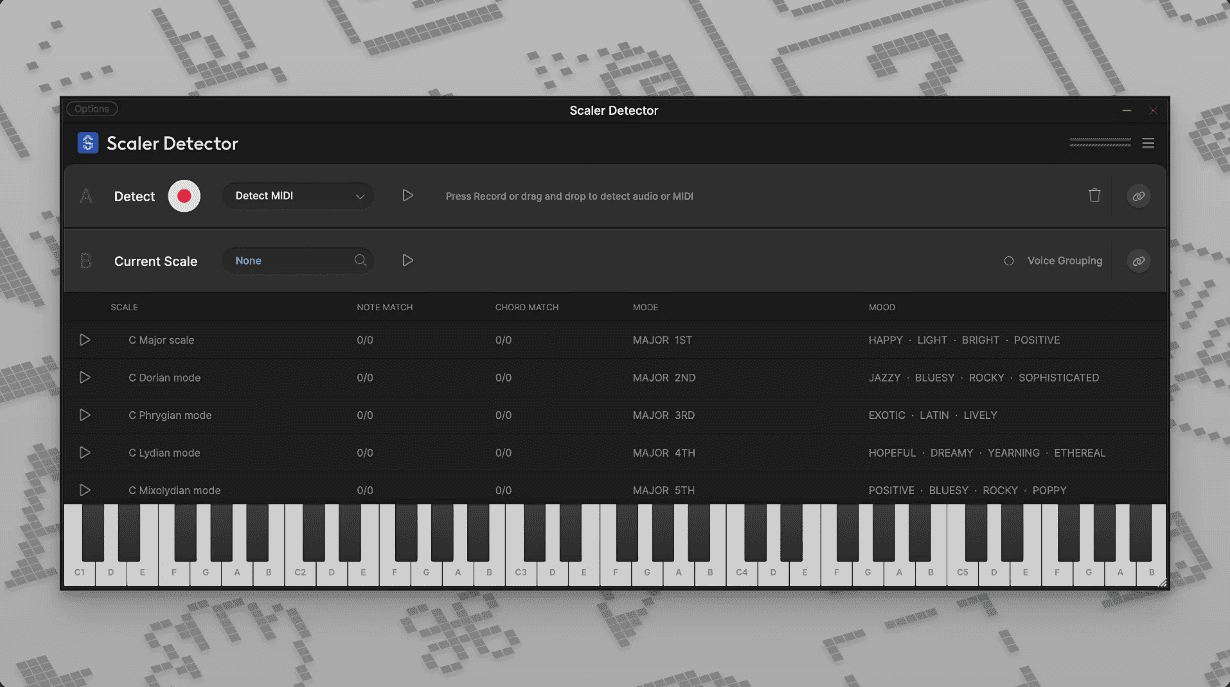
Task: Click the HOPEFUL mood tag
Action: [x=892, y=453]
